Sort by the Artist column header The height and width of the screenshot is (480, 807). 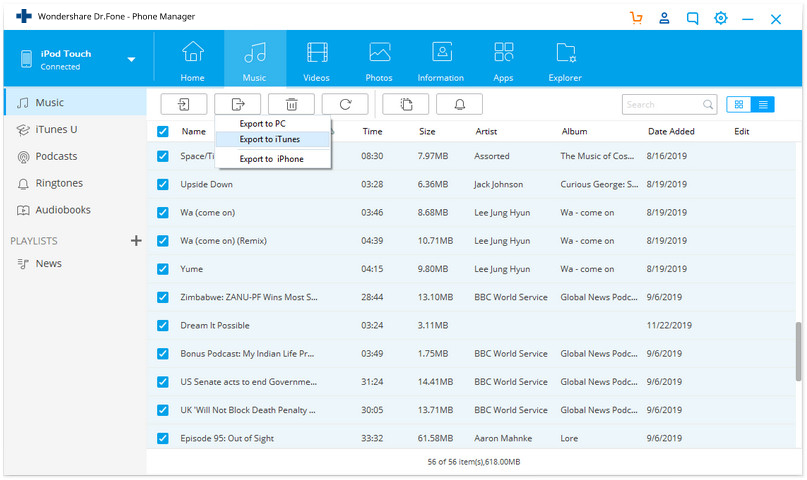486,132
